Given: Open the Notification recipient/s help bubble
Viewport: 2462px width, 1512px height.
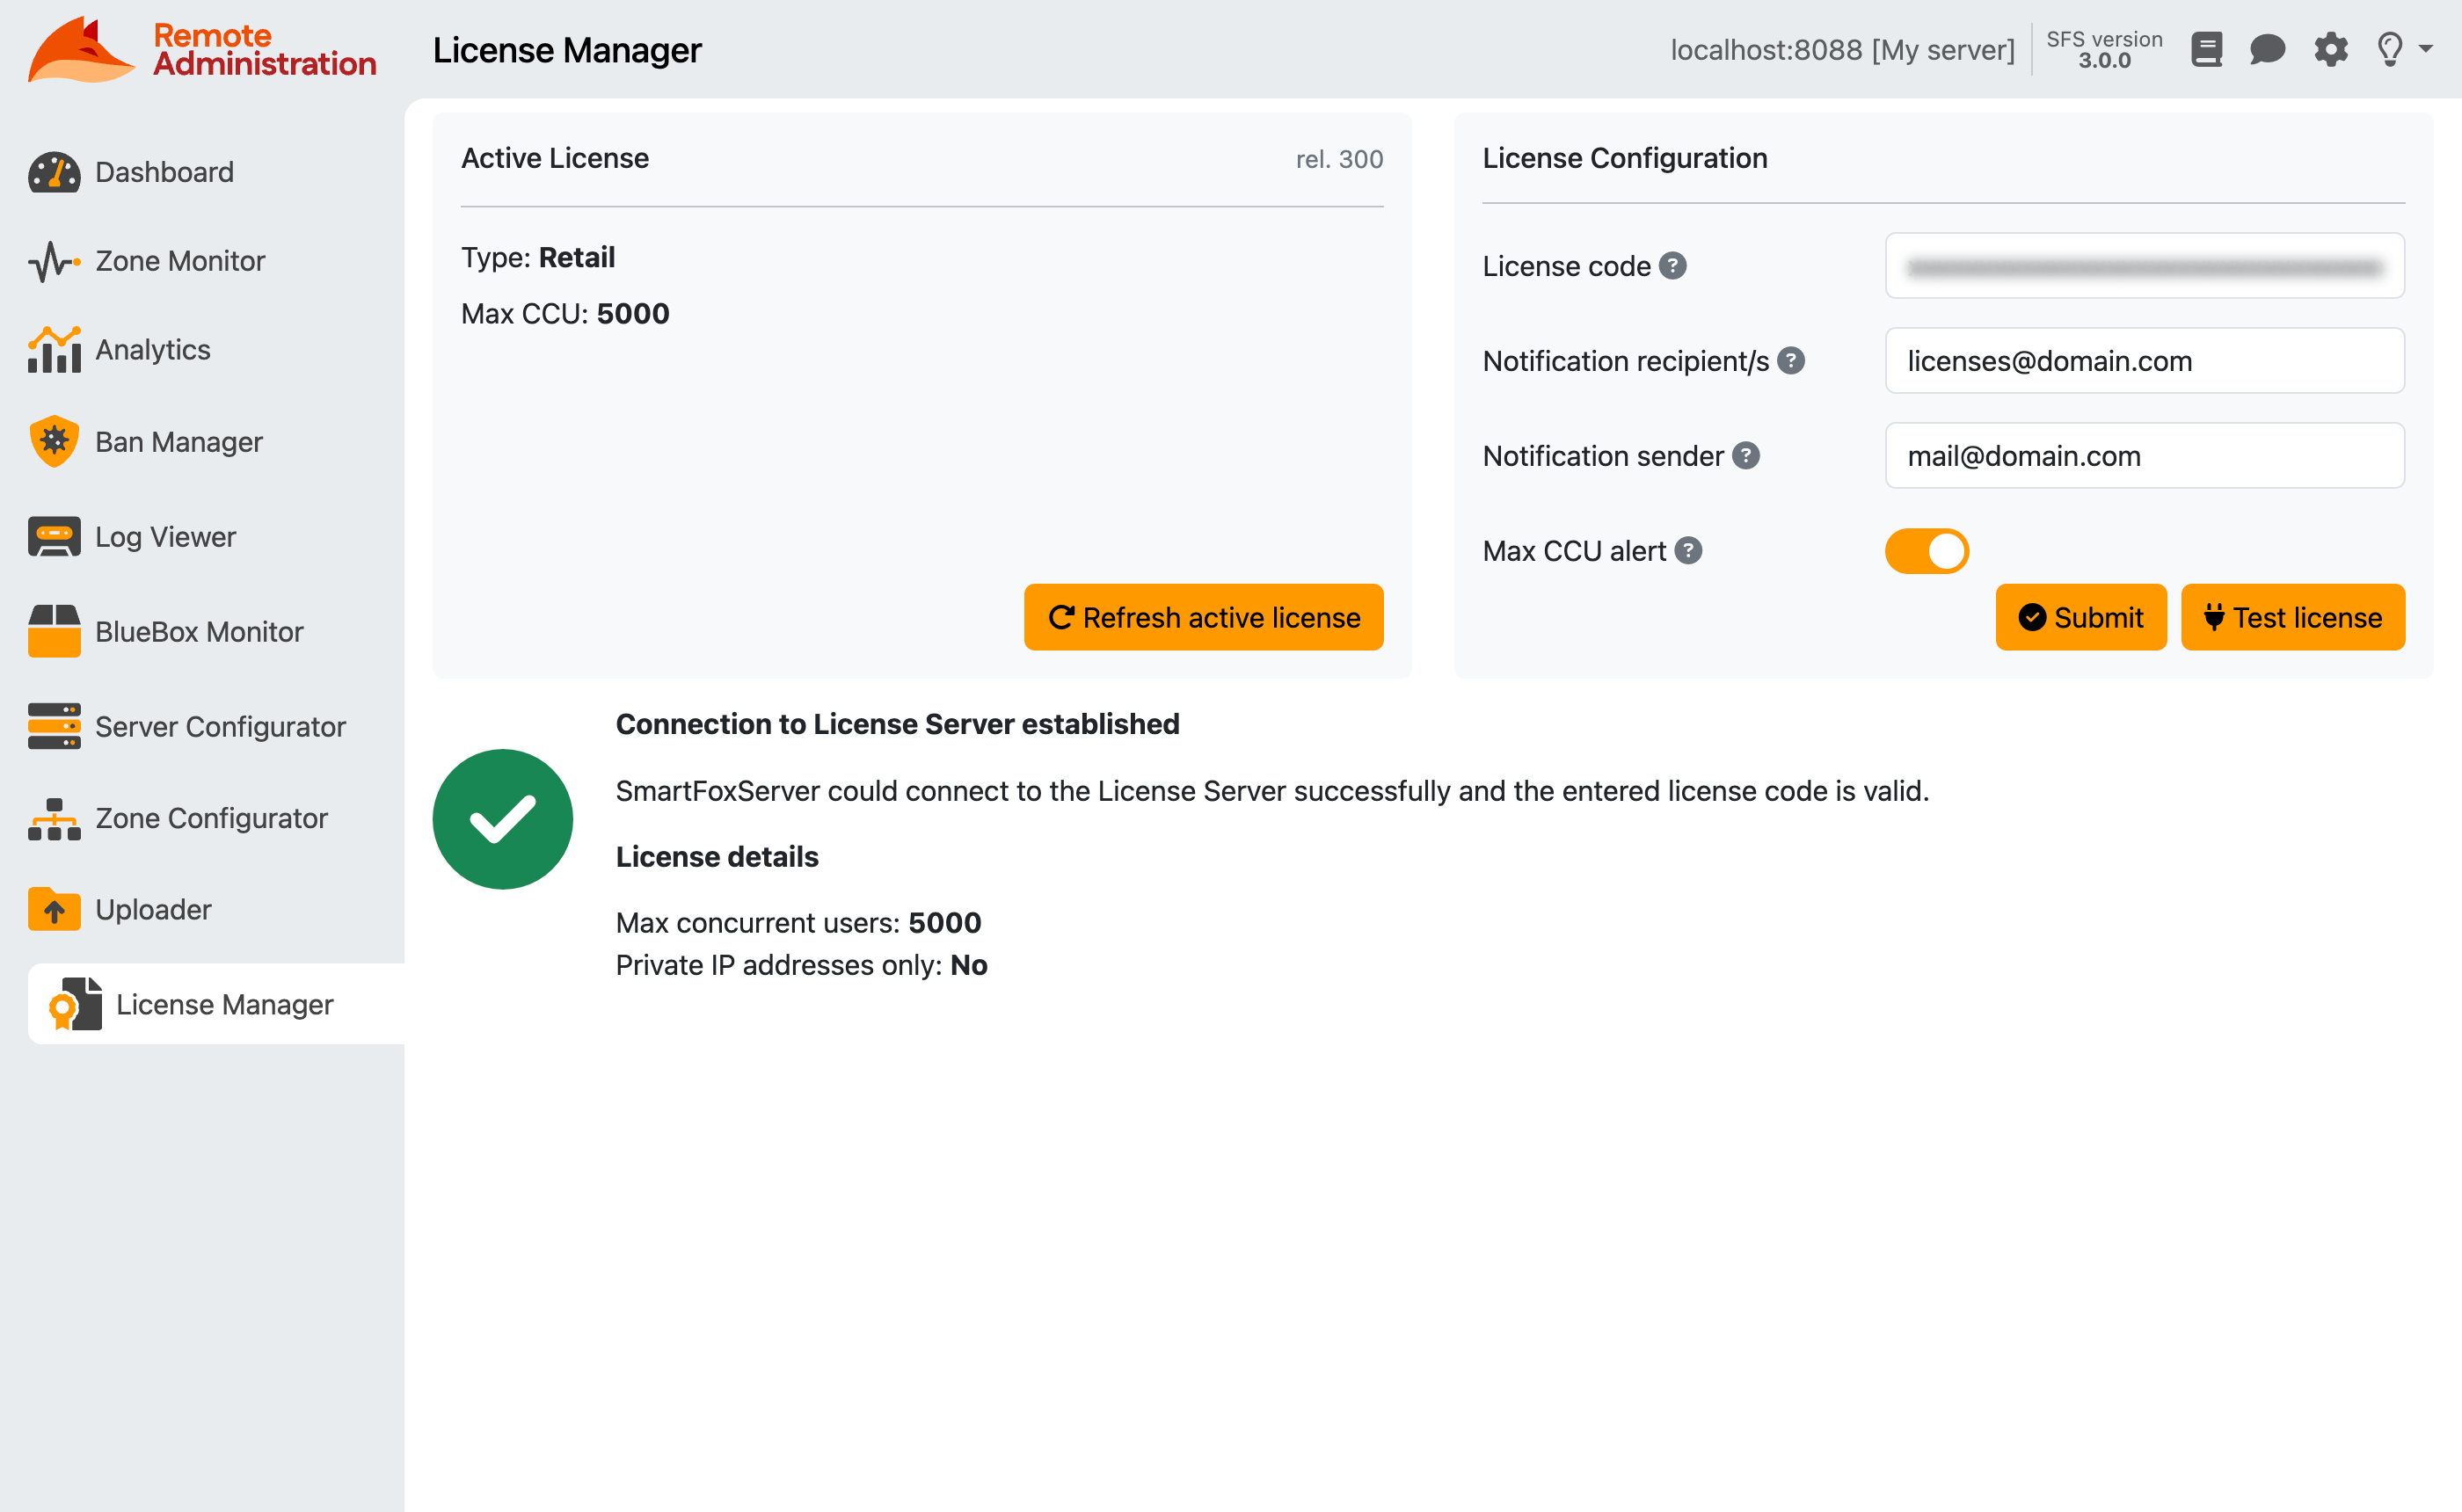Looking at the screenshot, I should pos(1791,361).
